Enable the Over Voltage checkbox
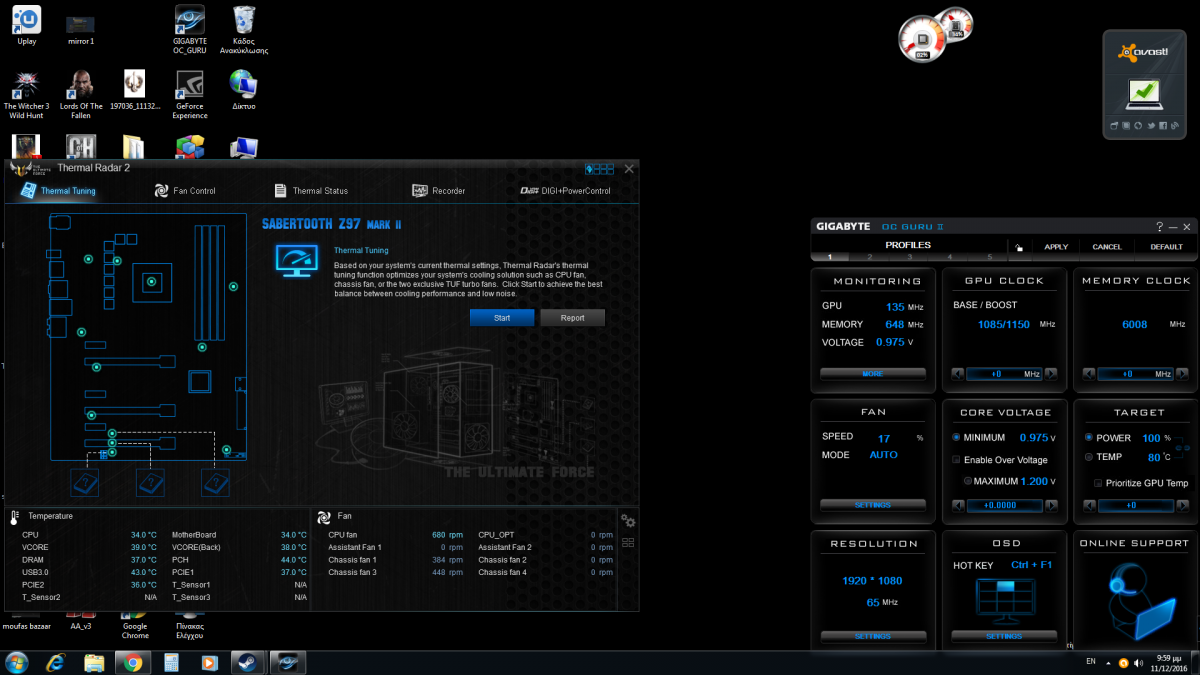The image size is (1200, 675). click(x=956, y=460)
